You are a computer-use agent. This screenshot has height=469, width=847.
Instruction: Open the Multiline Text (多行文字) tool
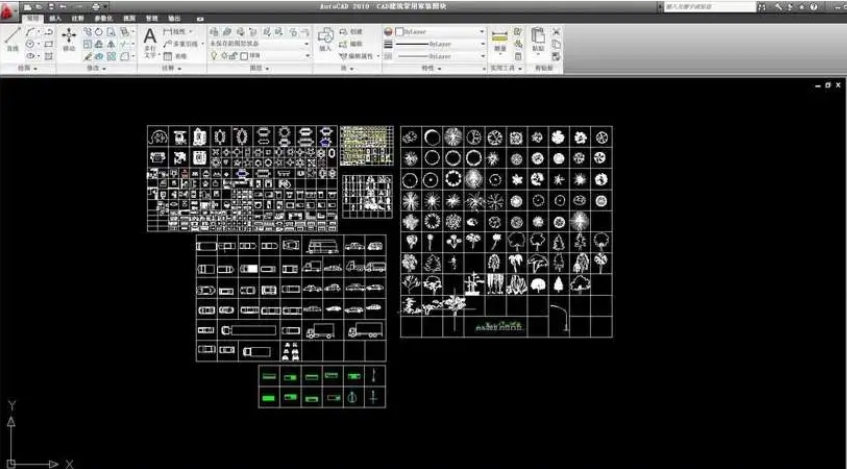150,42
